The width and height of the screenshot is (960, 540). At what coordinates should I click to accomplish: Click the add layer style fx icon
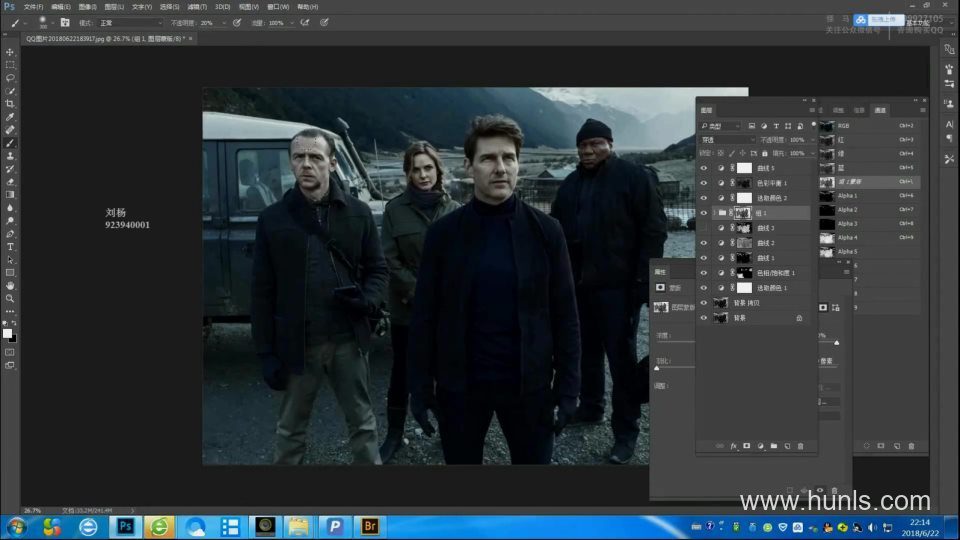pyautogui.click(x=733, y=446)
